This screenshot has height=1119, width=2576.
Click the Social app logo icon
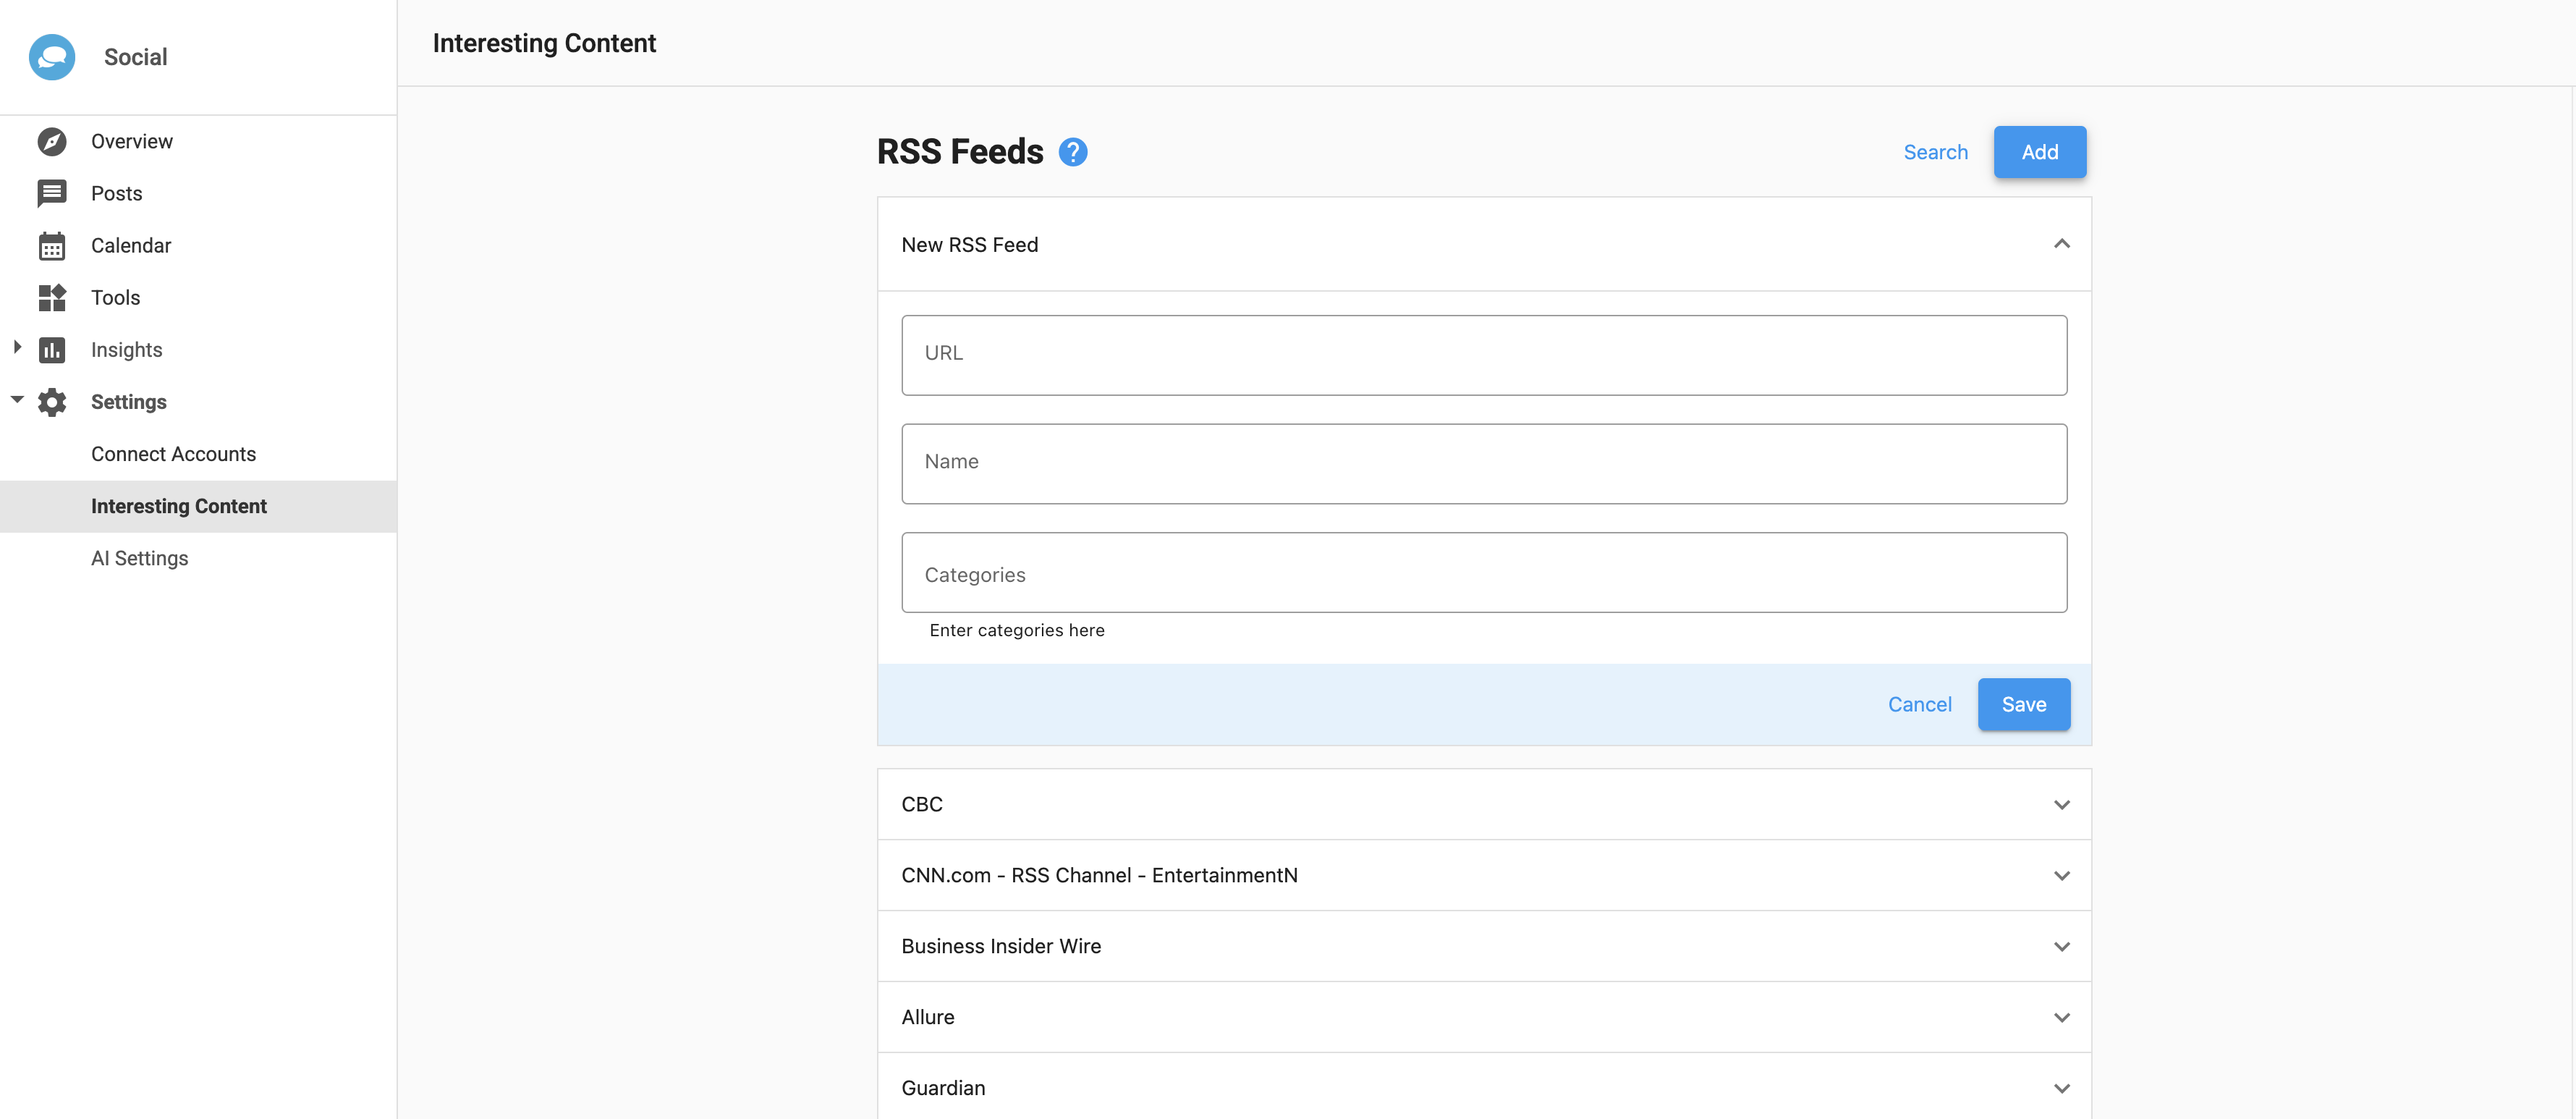[52, 57]
